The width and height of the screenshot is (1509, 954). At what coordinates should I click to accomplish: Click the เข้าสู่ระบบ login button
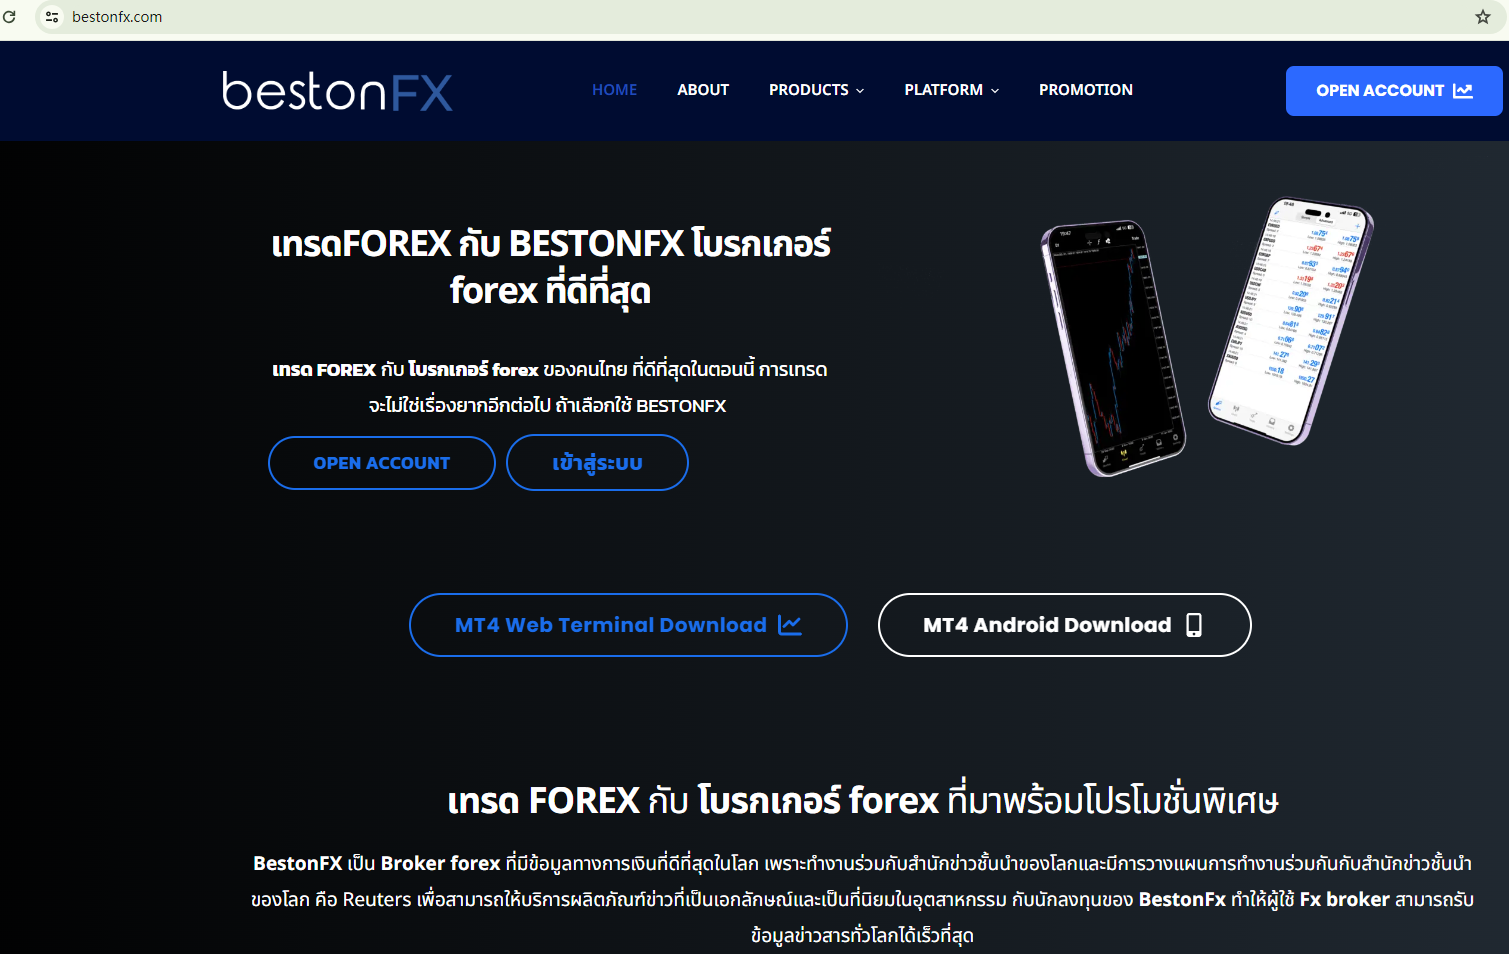pos(597,463)
